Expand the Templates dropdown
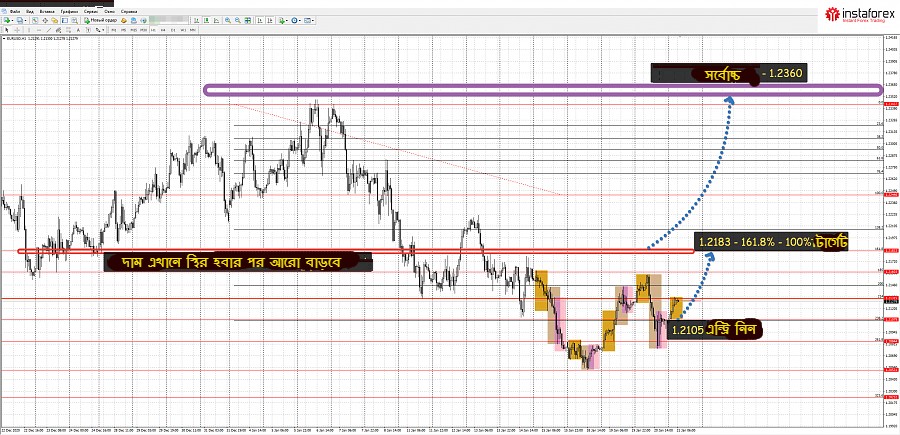 coord(313,21)
